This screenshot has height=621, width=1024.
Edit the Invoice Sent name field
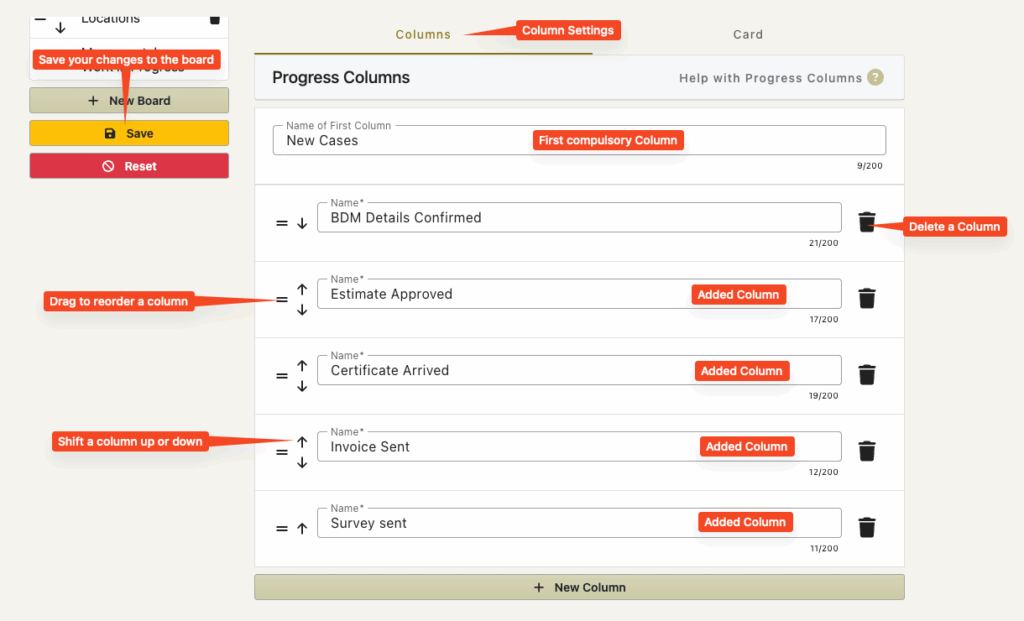coord(579,447)
